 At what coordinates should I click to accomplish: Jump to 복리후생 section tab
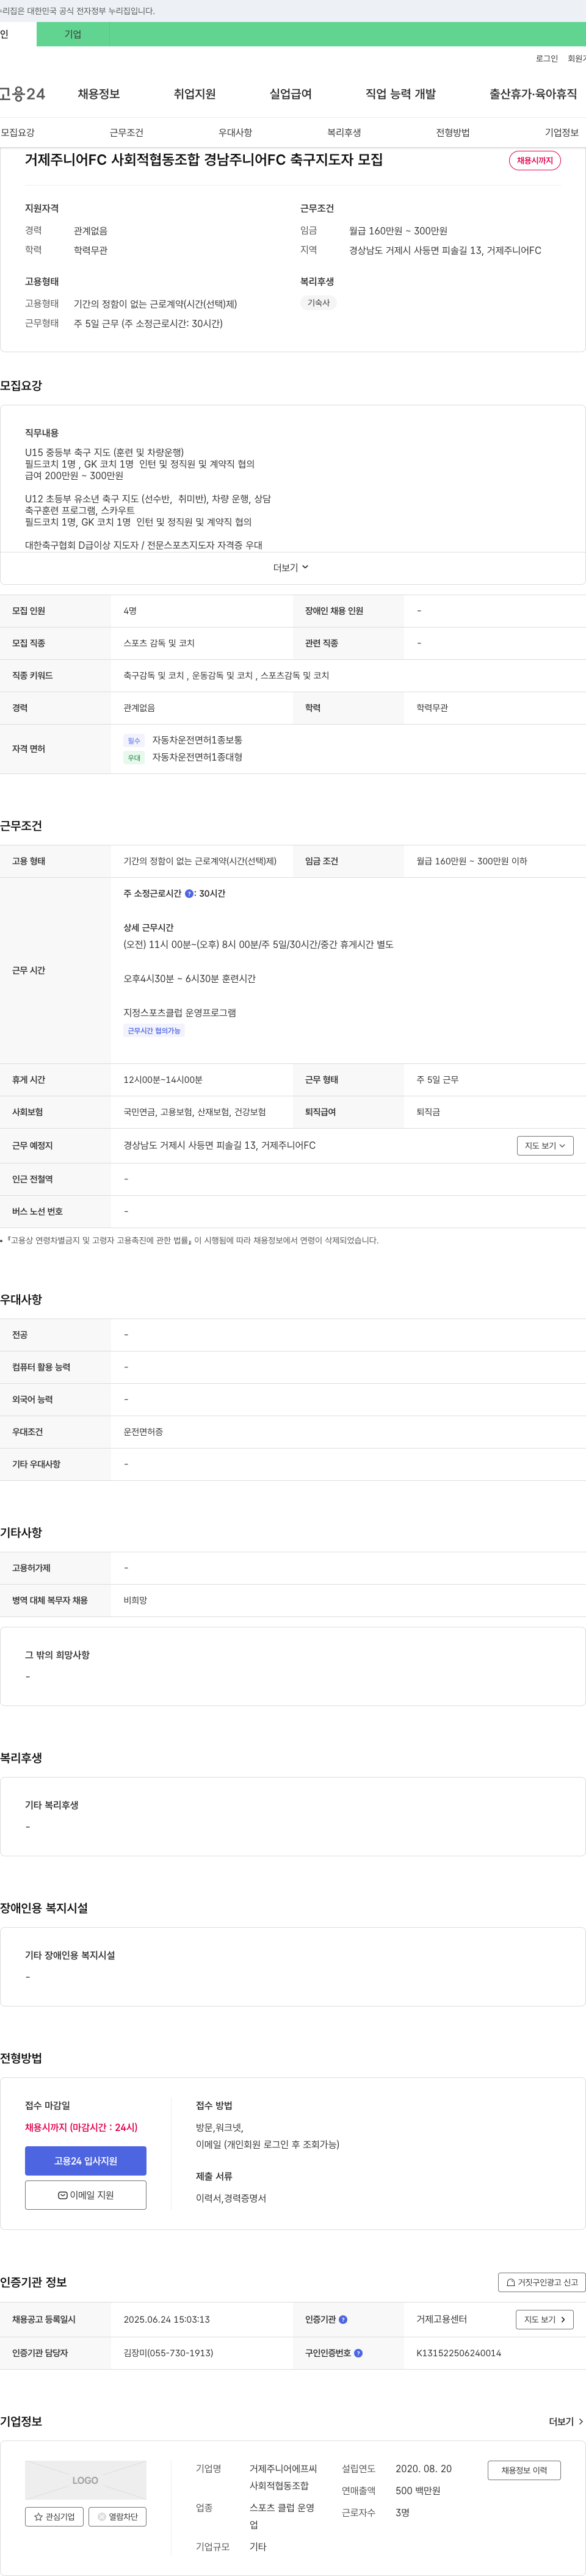[344, 133]
